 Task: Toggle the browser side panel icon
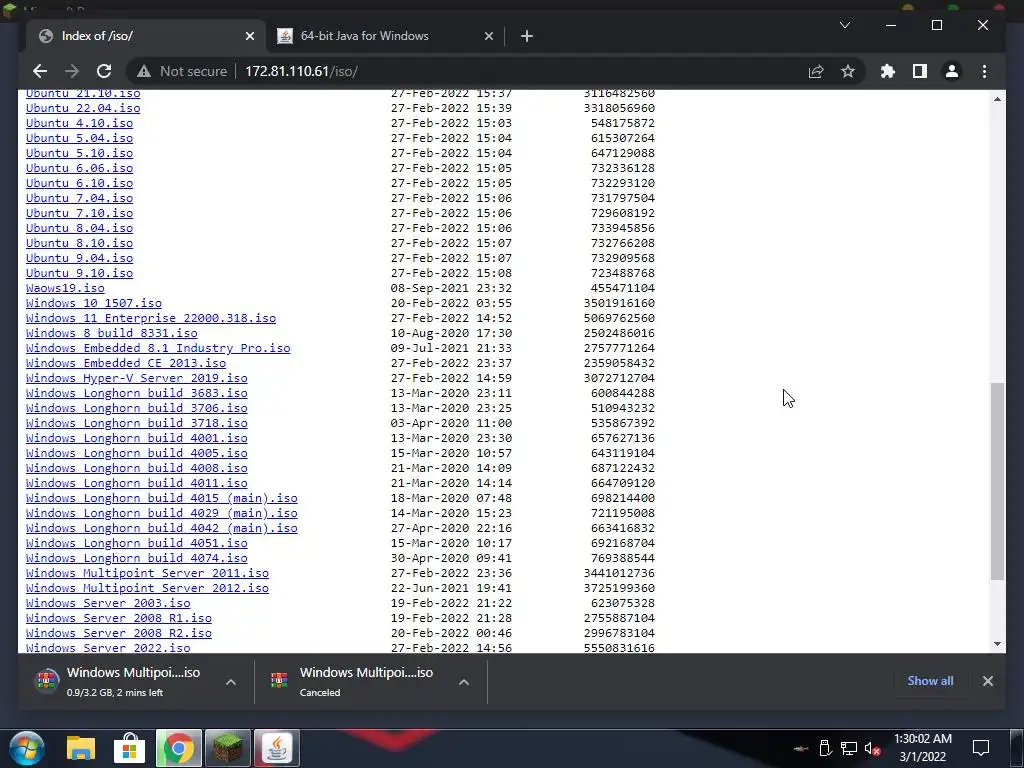pos(920,71)
